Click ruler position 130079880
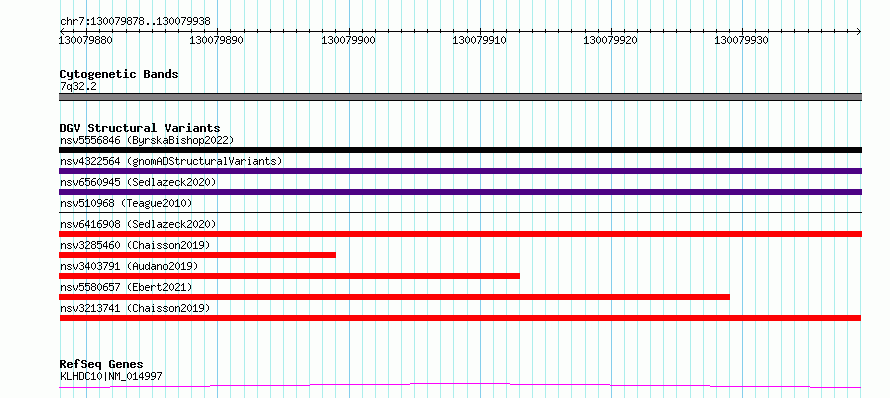The width and height of the screenshot is (890, 398). (x=86, y=40)
